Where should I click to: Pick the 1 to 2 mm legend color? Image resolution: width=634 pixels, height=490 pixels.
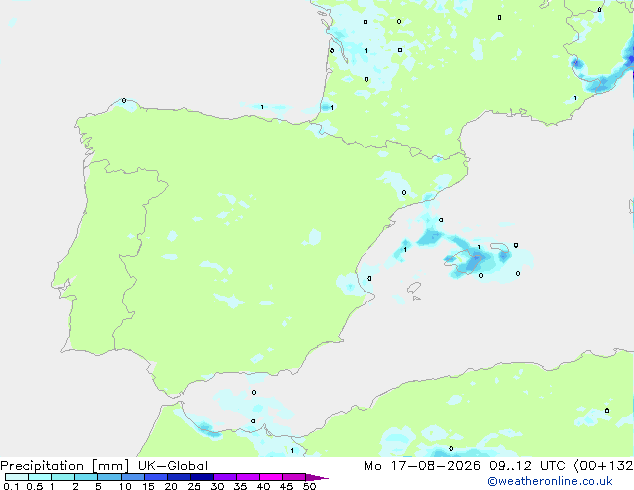(63, 477)
